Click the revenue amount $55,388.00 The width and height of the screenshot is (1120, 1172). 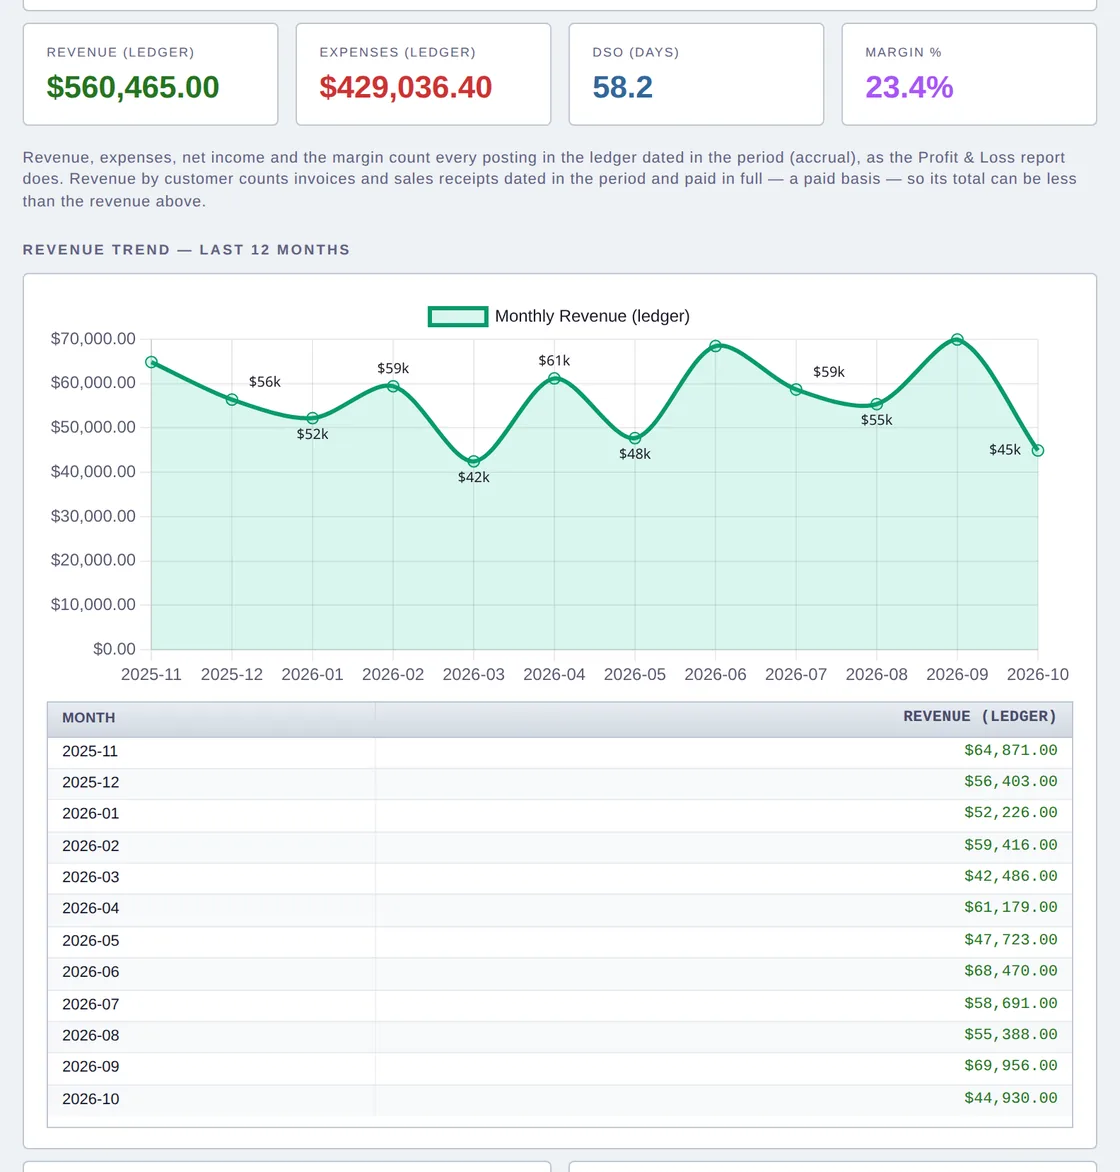pos(1011,1034)
